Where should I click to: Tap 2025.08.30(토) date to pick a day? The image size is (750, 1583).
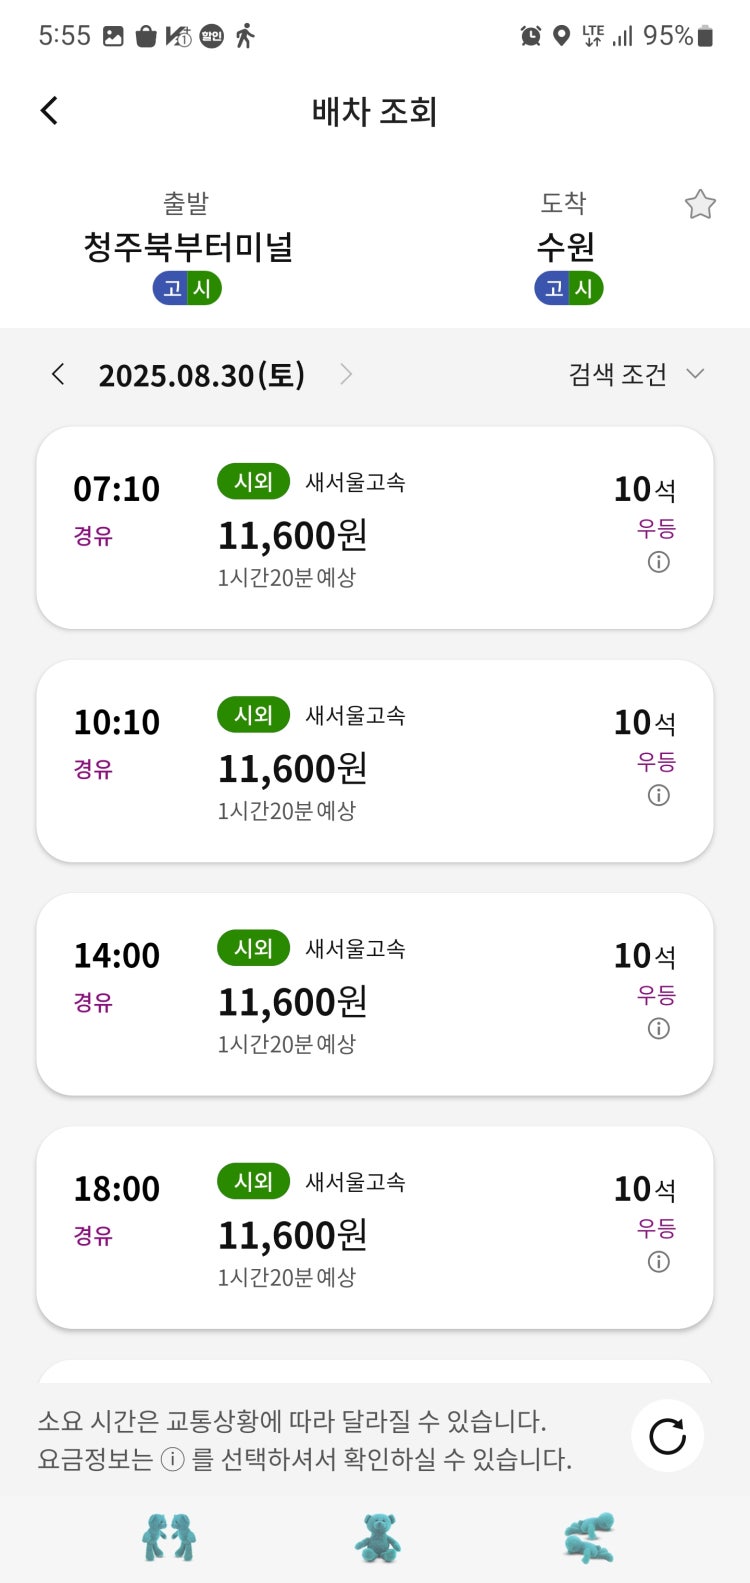202,375
